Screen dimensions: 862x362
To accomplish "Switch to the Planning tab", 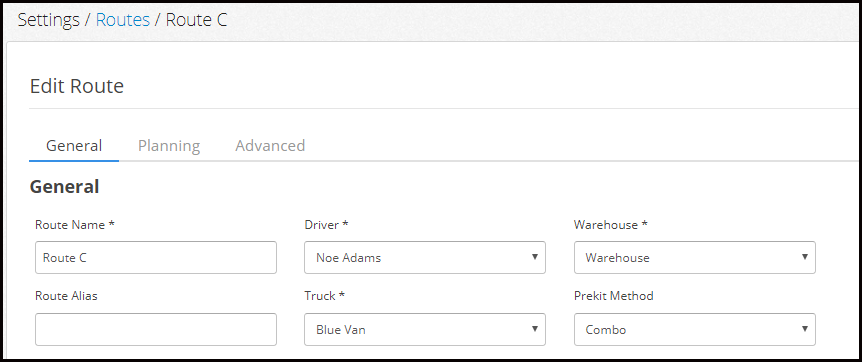I will point(169,146).
